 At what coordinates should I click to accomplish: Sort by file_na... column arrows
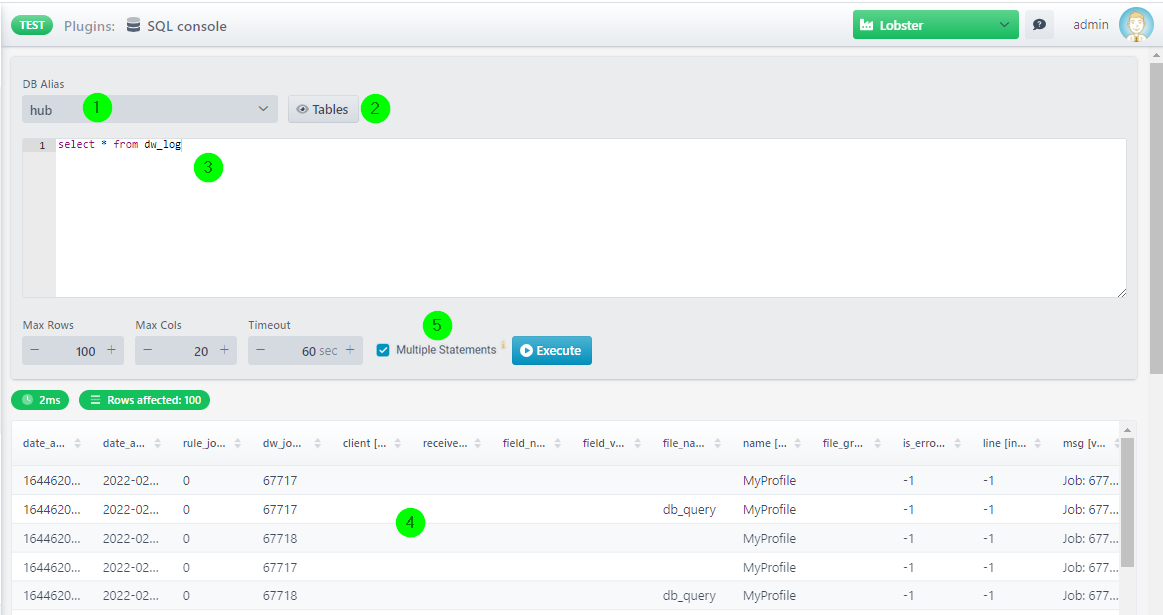(x=717, y=444)
